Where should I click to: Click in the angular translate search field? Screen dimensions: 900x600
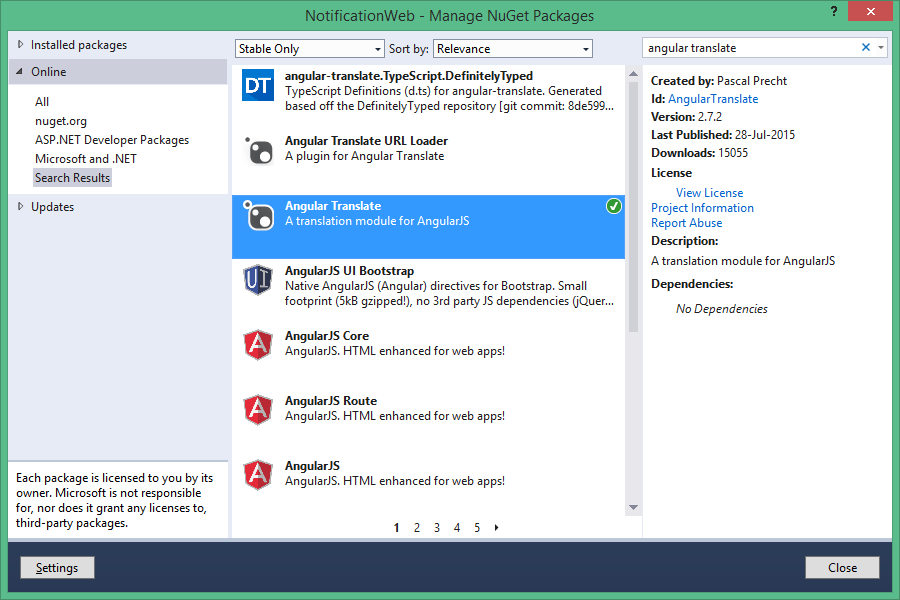(x=750, y=47)
